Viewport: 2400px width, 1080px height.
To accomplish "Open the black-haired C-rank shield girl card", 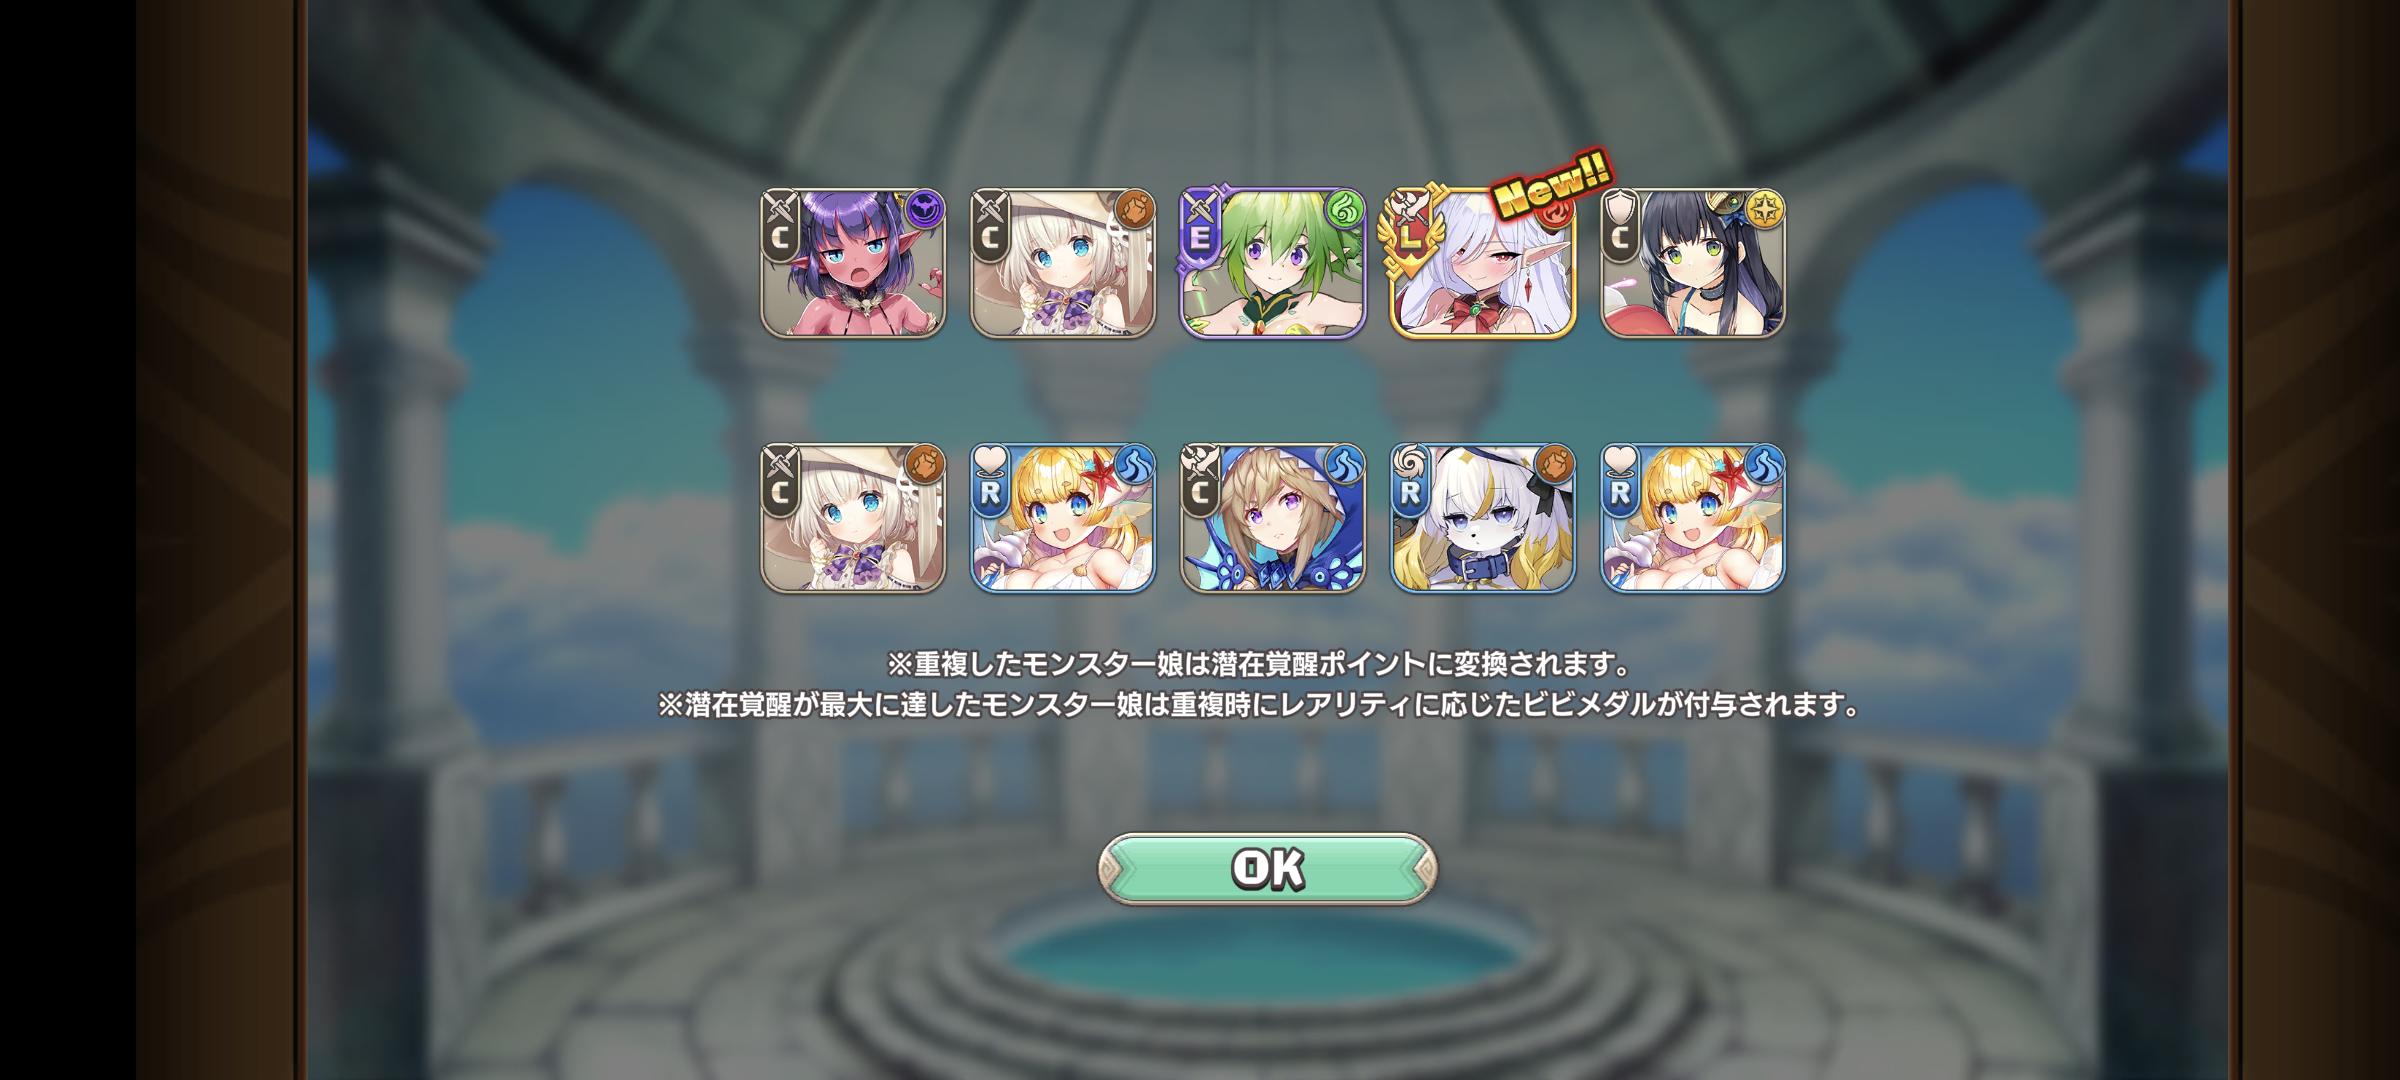I will [1693, 263].
